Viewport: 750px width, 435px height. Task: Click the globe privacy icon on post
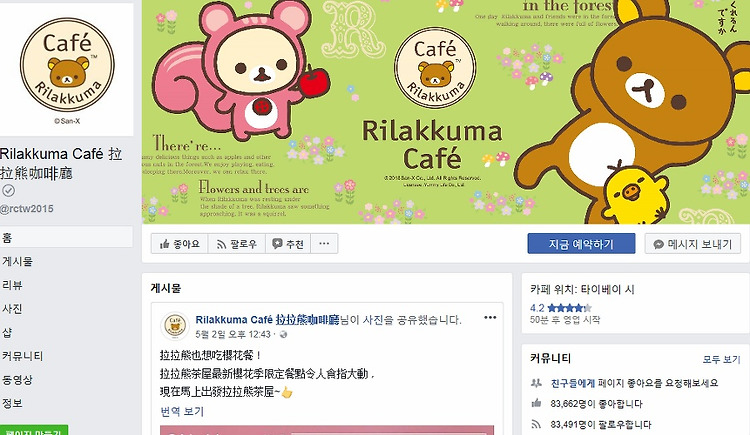point(283,335)
